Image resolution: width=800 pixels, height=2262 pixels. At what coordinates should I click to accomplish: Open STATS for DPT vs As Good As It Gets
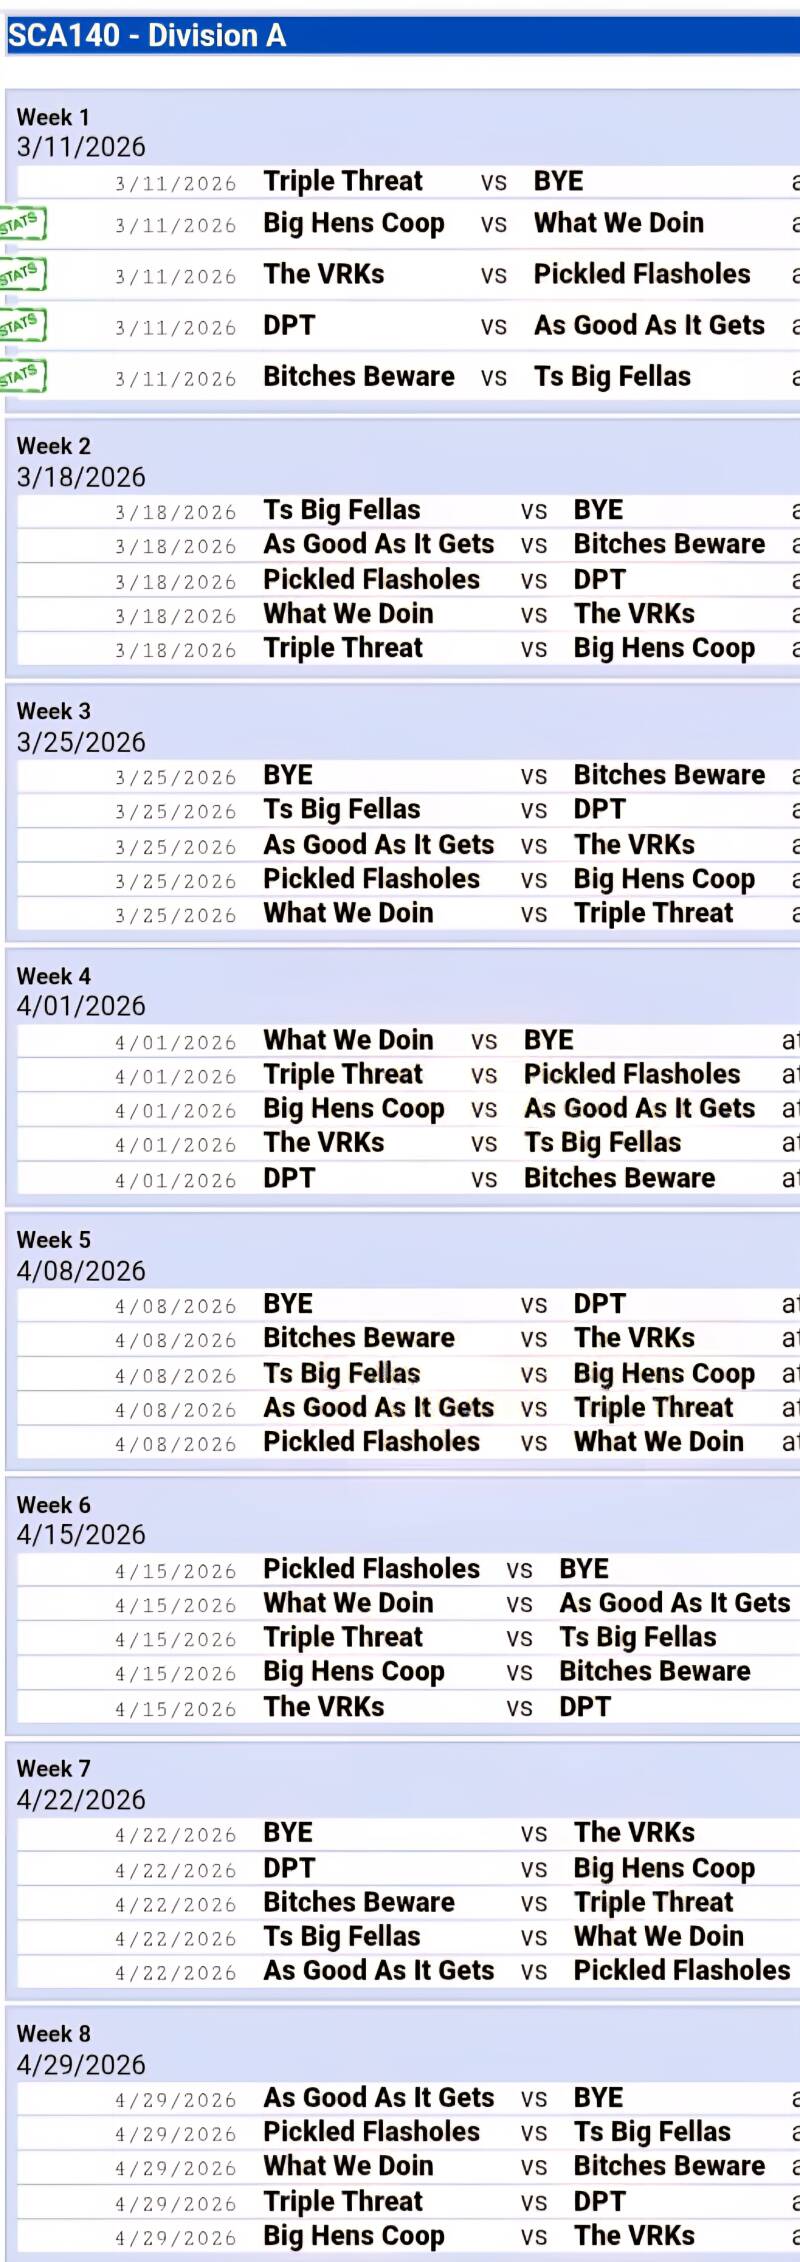click(x=22, y=325)
